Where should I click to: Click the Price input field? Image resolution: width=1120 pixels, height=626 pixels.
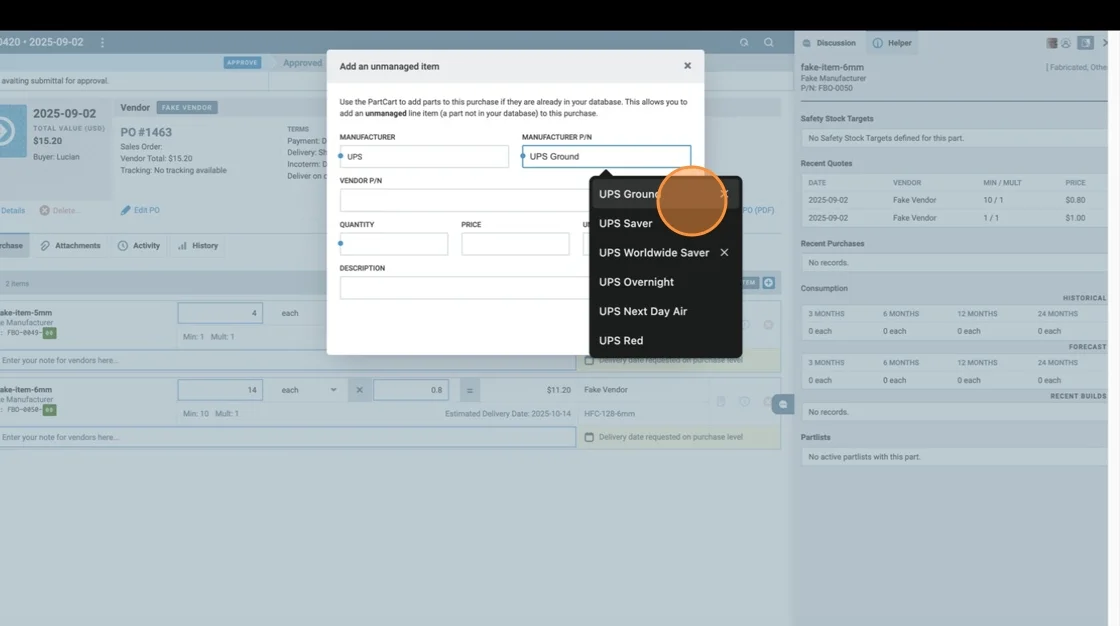pos(515,244)
